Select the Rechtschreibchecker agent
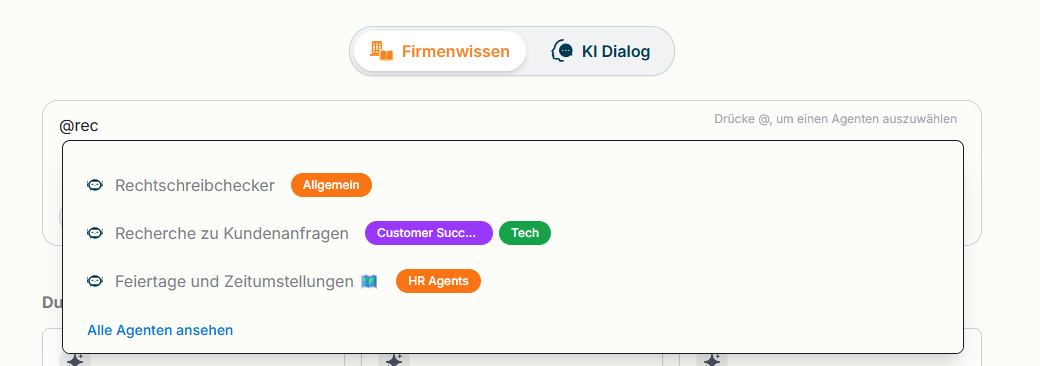 [x=194, y=185]
